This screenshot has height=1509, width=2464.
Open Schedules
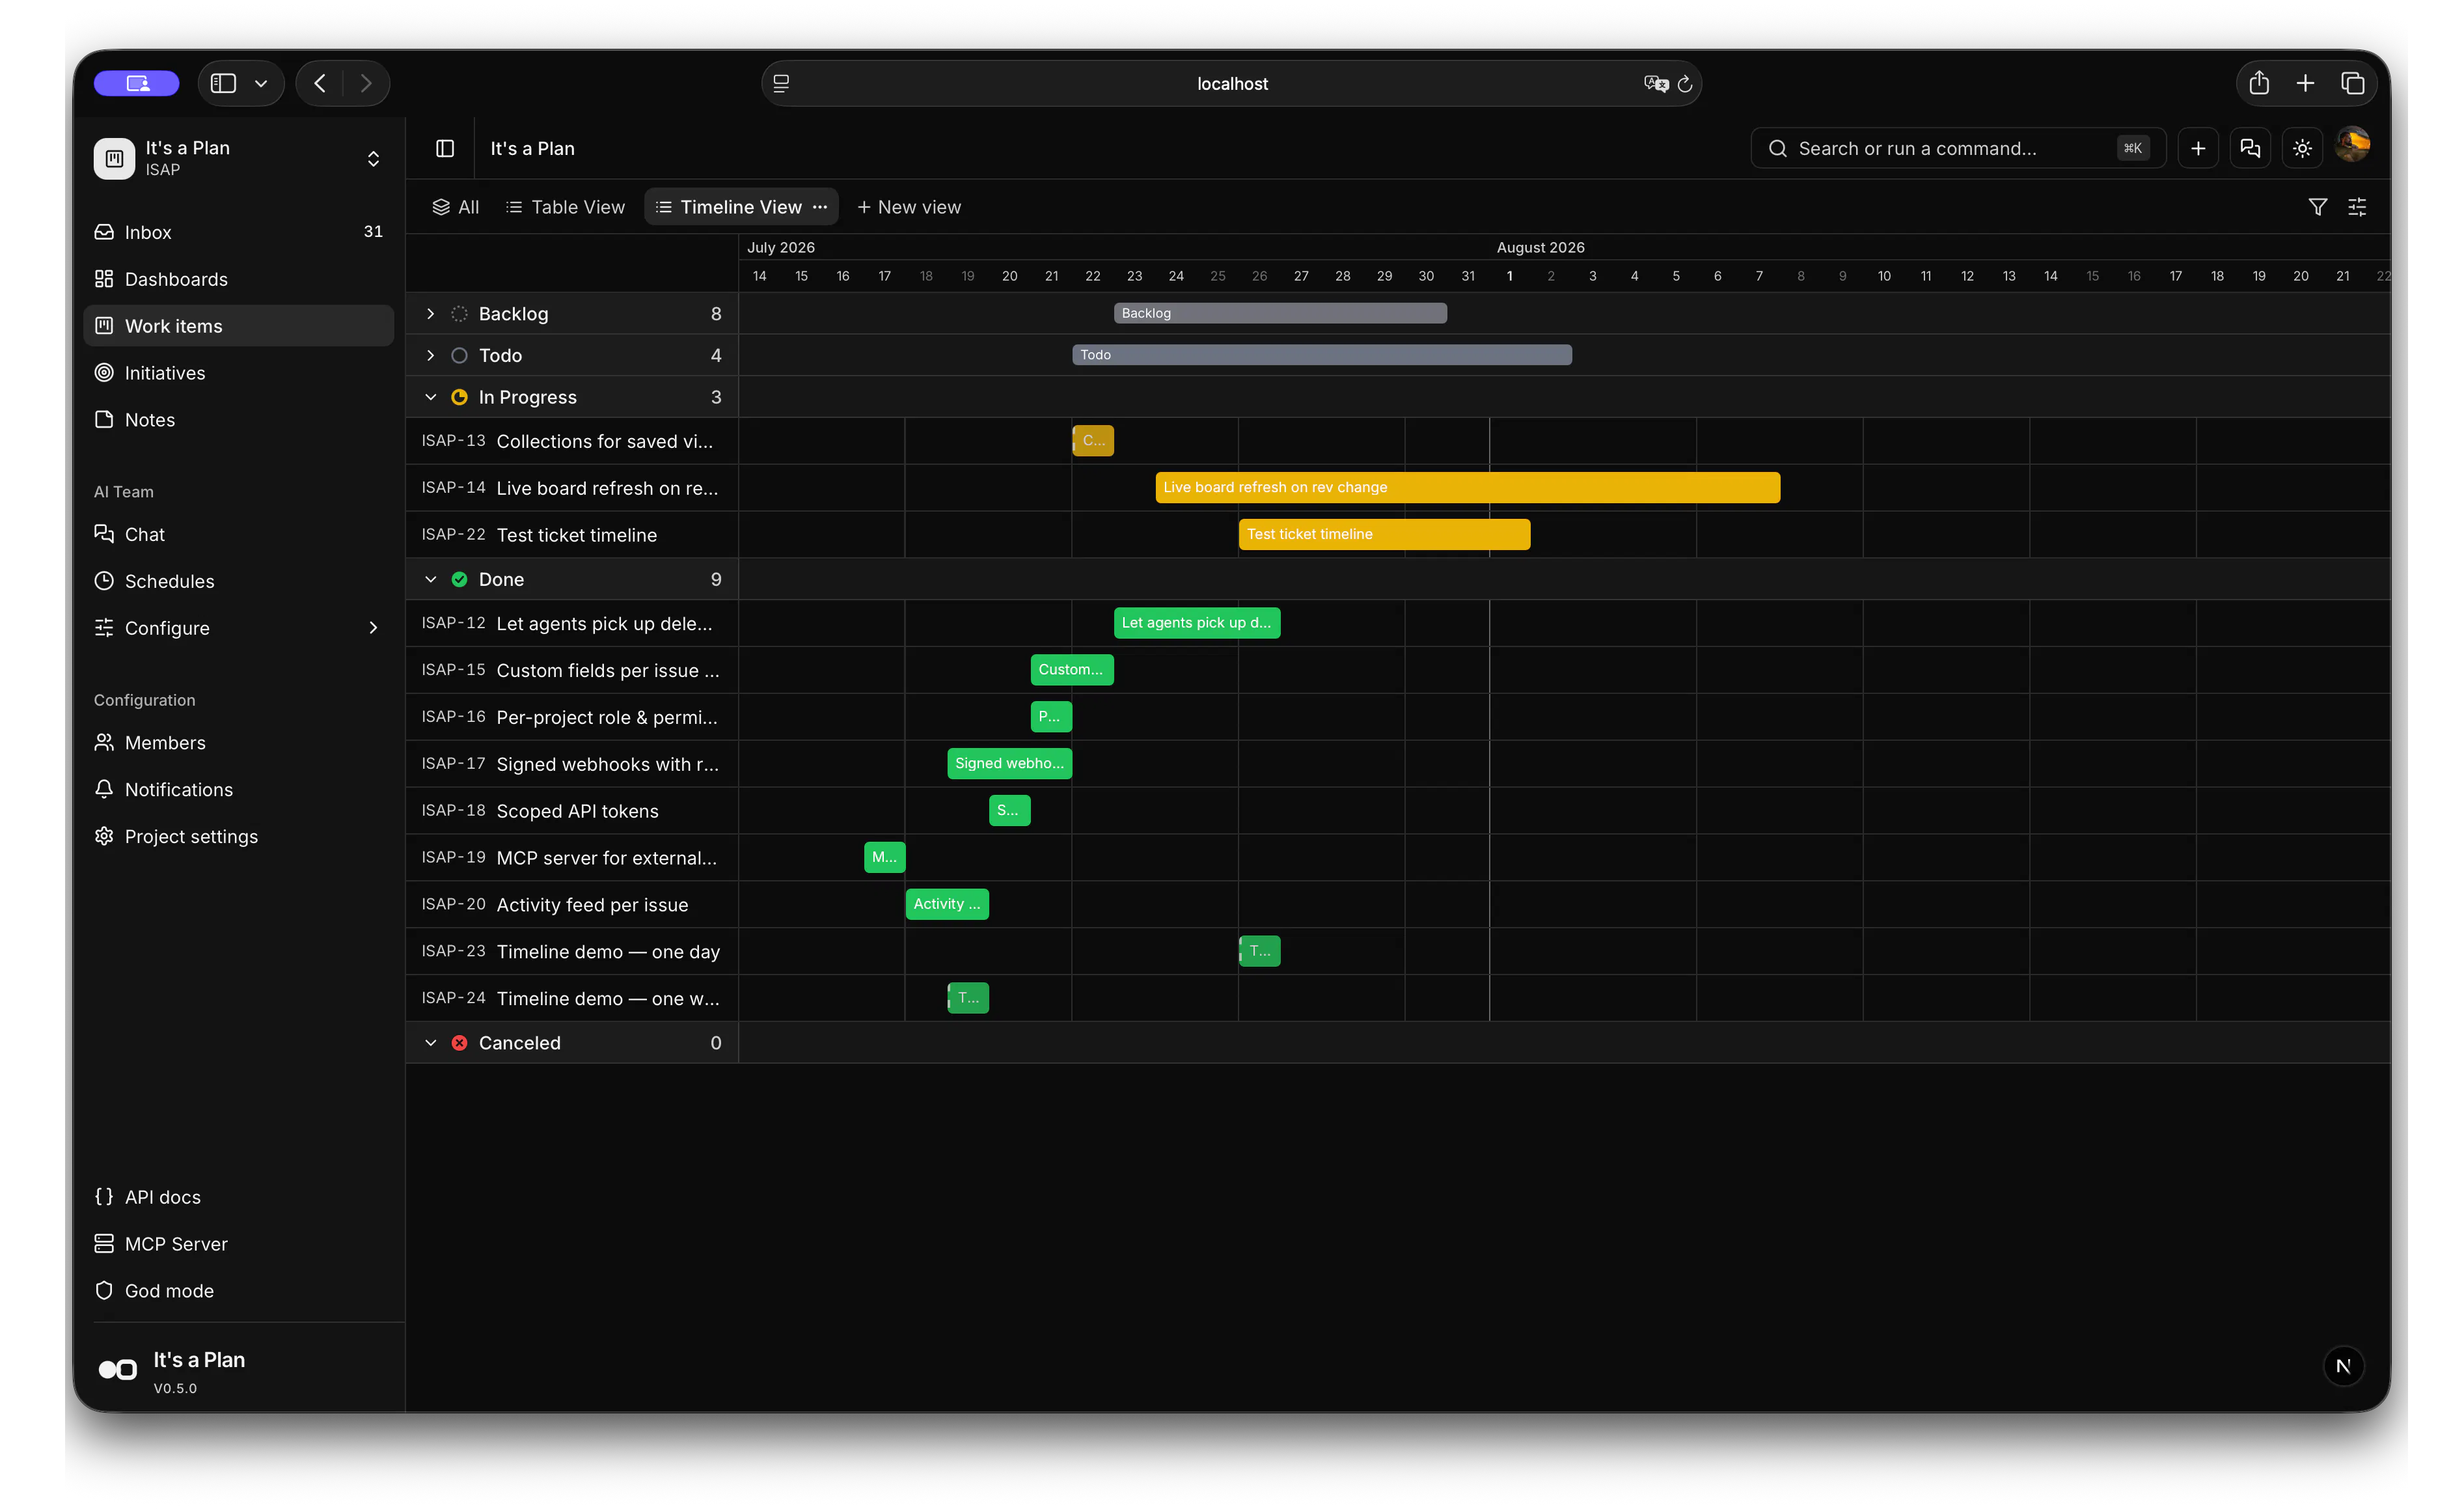click(x=238, y=581)
